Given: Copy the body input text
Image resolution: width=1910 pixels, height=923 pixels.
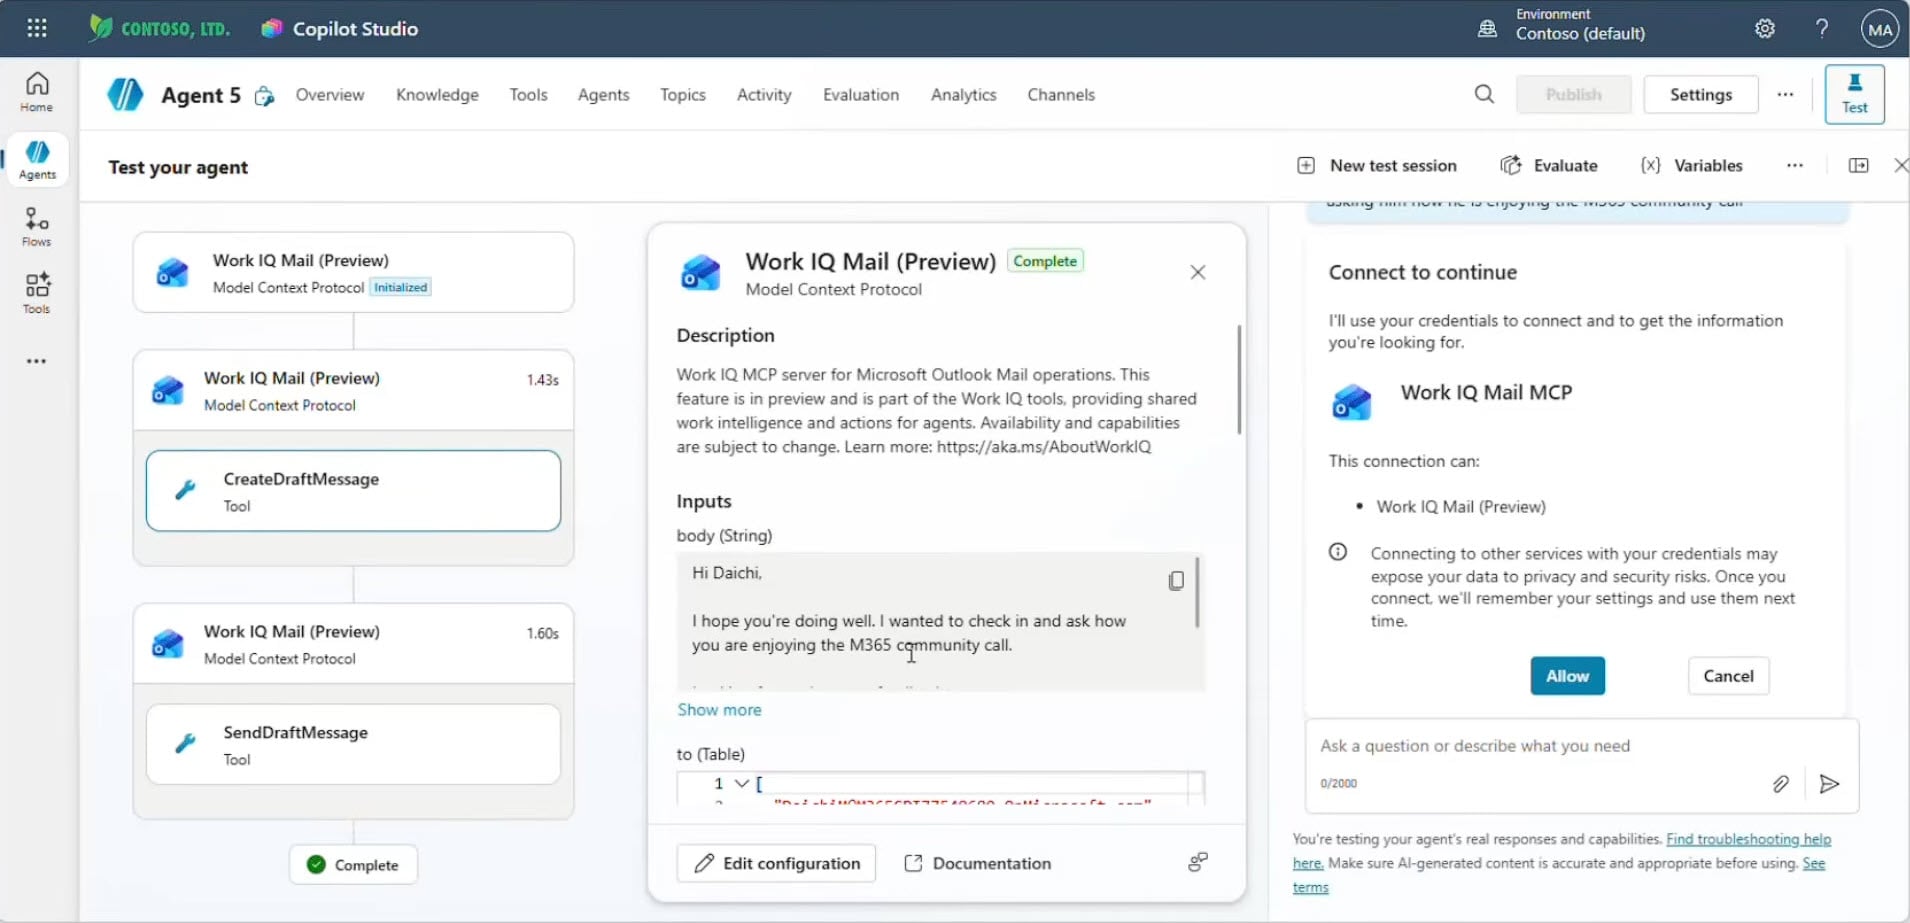Looking at the screenshot, I should pos(1176,580).
